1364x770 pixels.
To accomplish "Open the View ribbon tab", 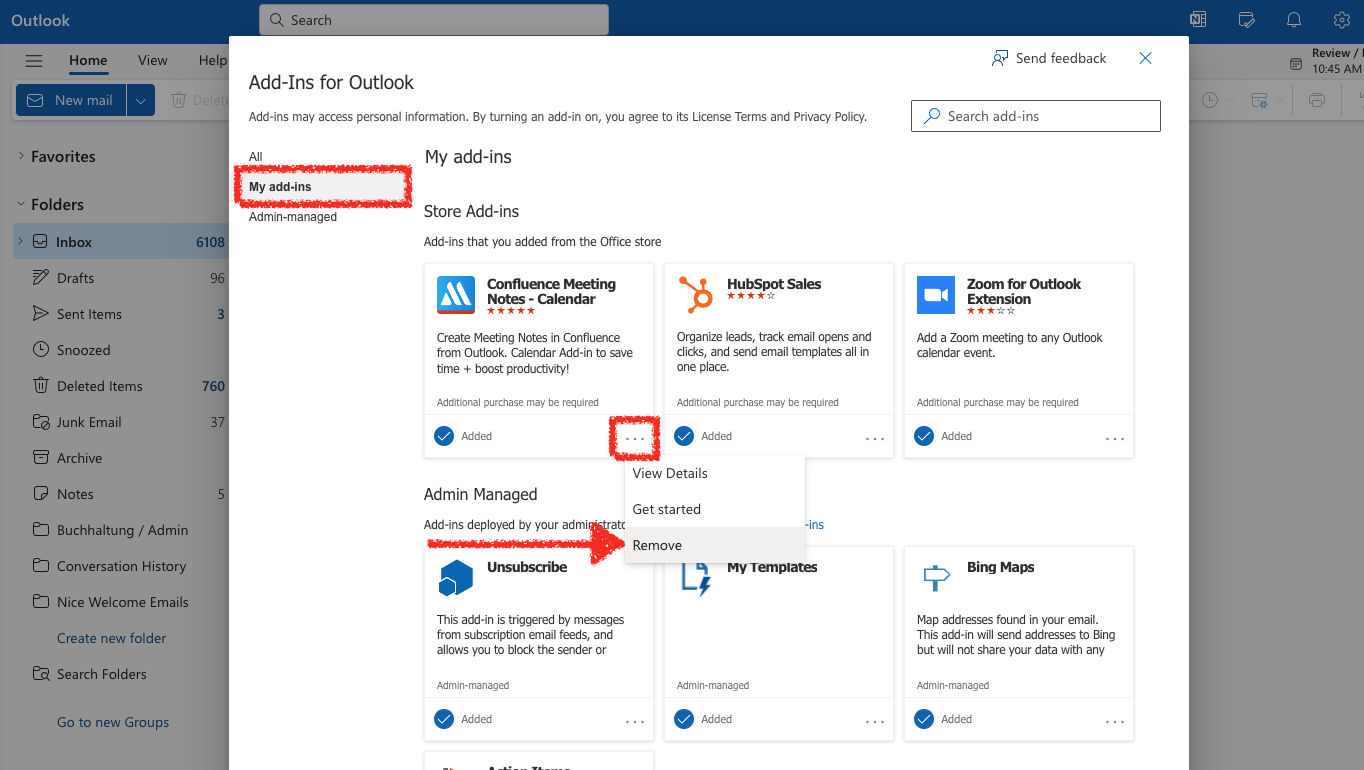I will click(153, 61).
